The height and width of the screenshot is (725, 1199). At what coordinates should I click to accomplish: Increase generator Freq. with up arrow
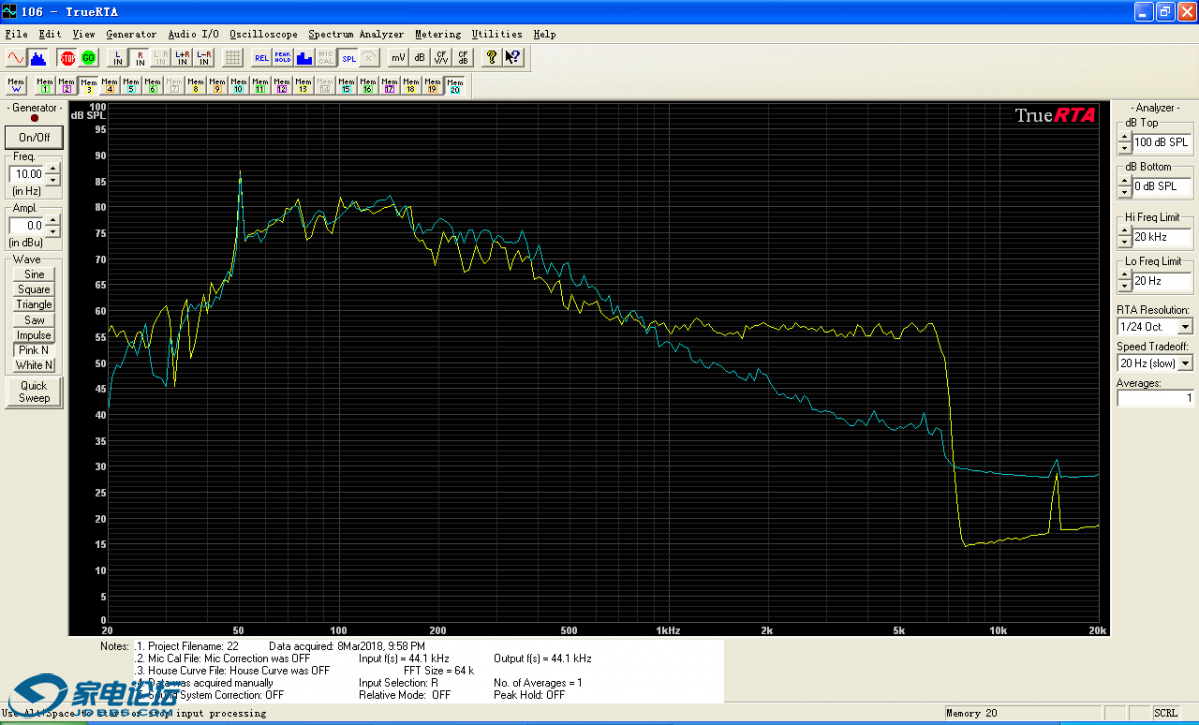click(x=53, y=168)
